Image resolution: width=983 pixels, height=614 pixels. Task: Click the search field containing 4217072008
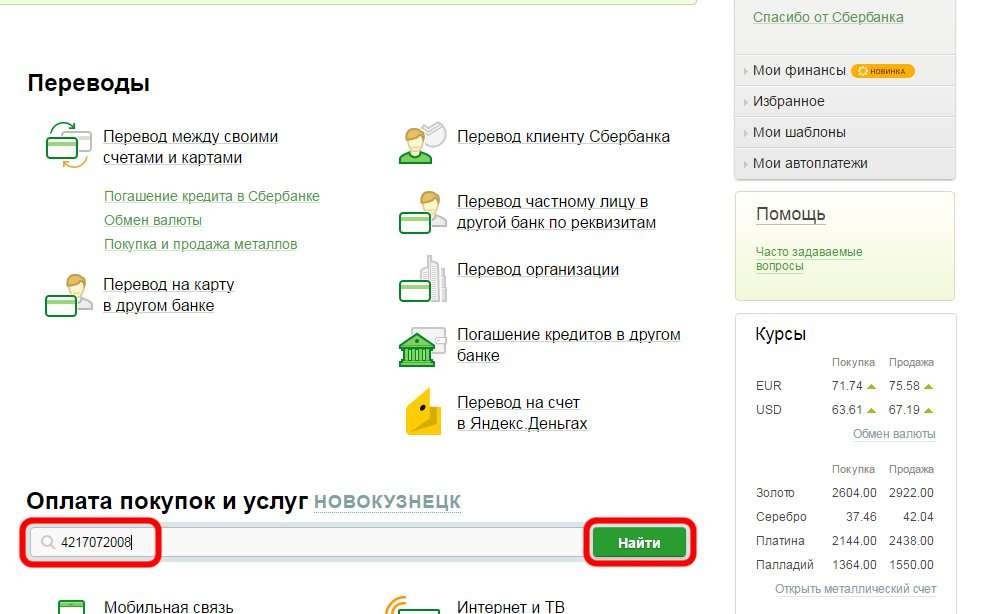(307, 542)
